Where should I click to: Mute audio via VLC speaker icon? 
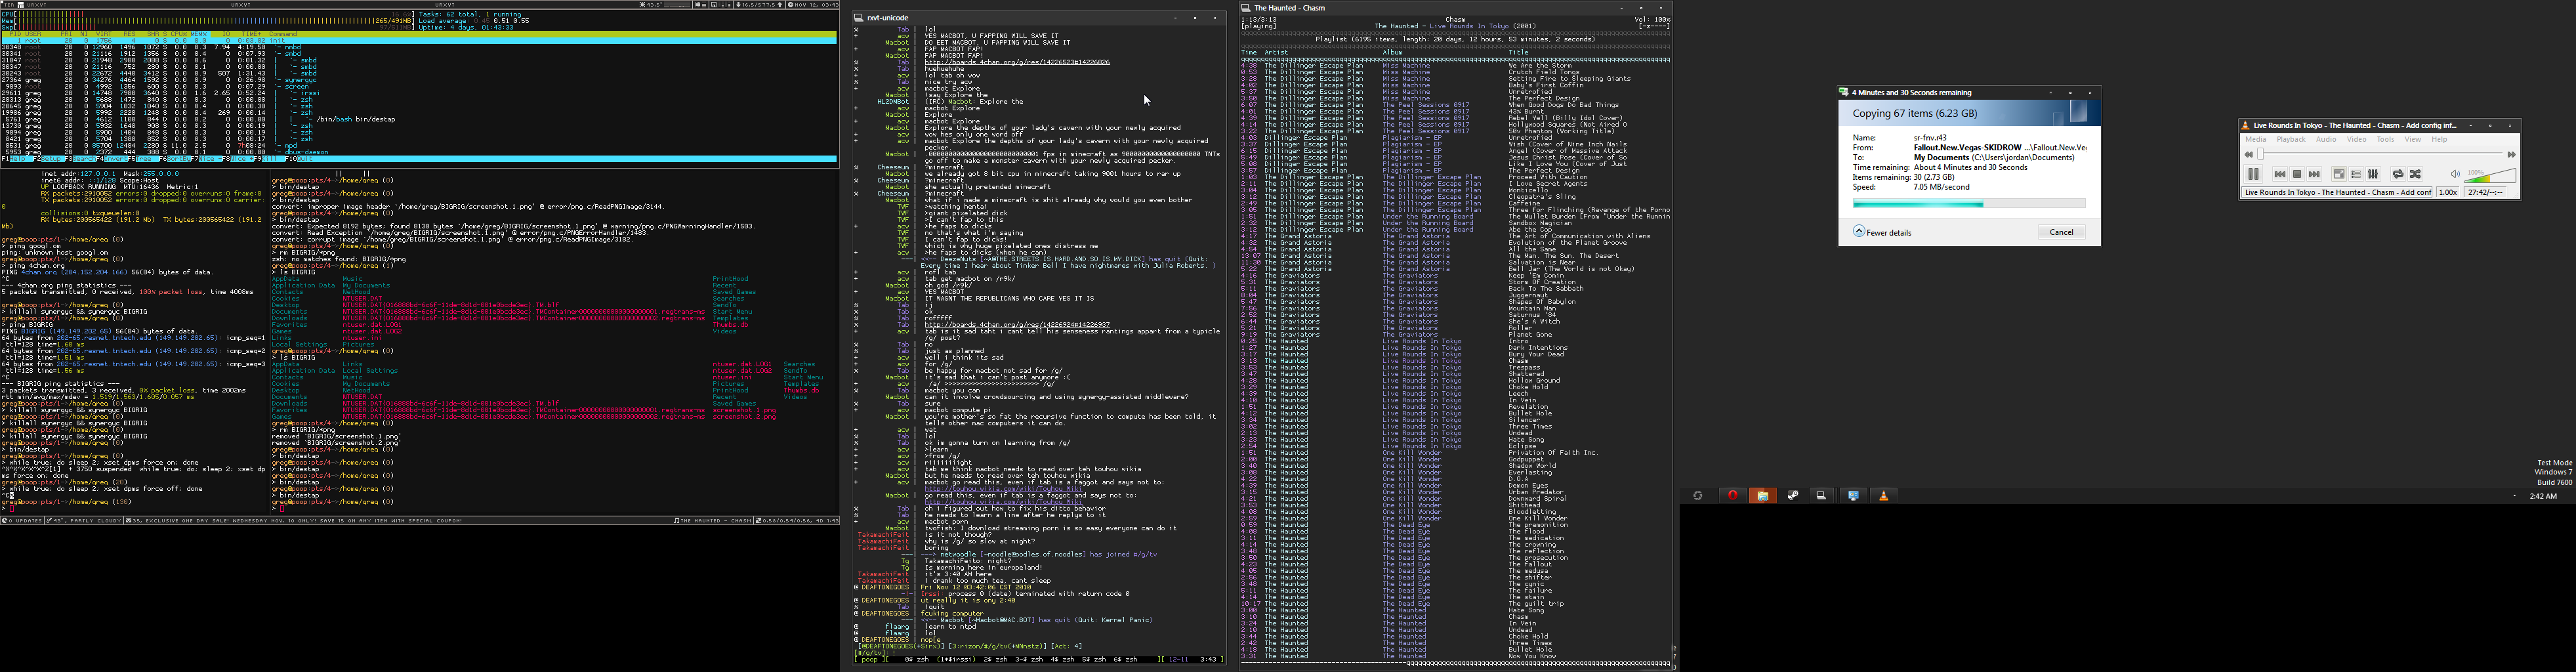(x=2455, y=174)
